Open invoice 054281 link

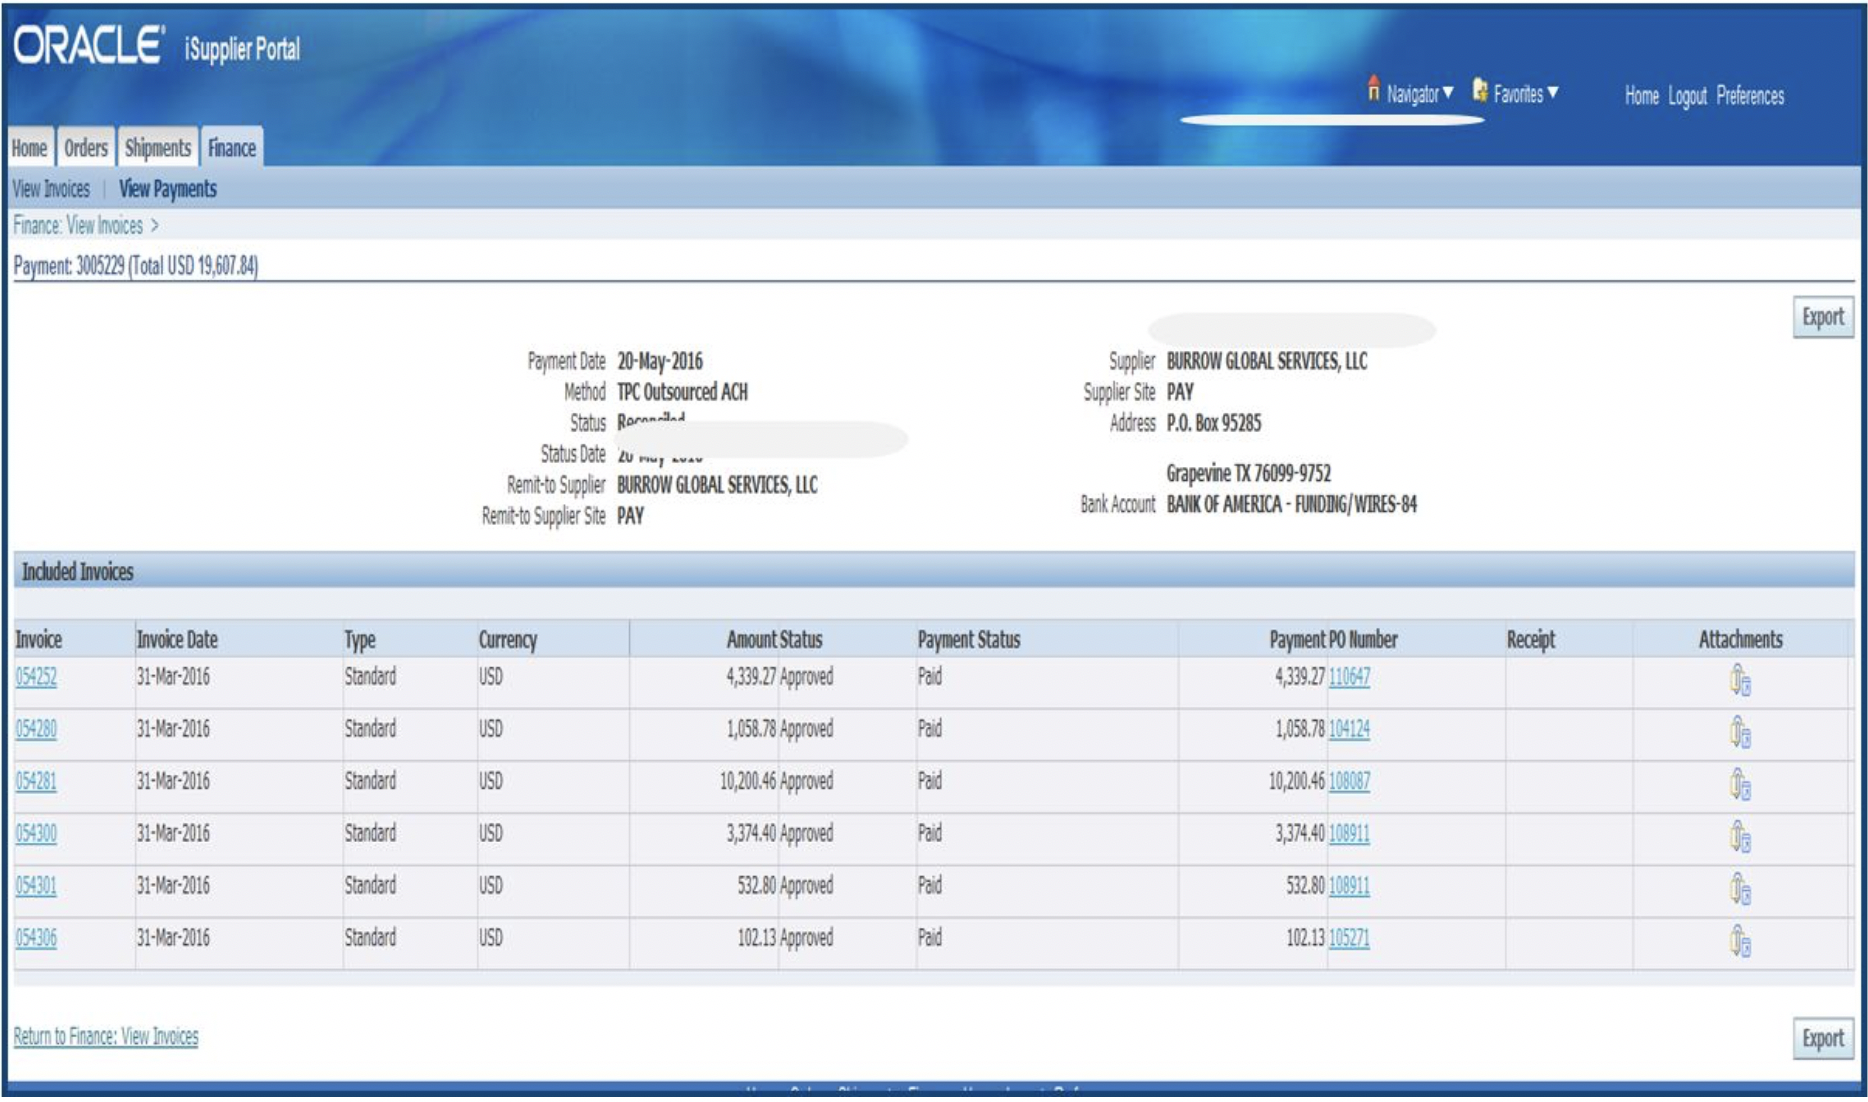36,781
